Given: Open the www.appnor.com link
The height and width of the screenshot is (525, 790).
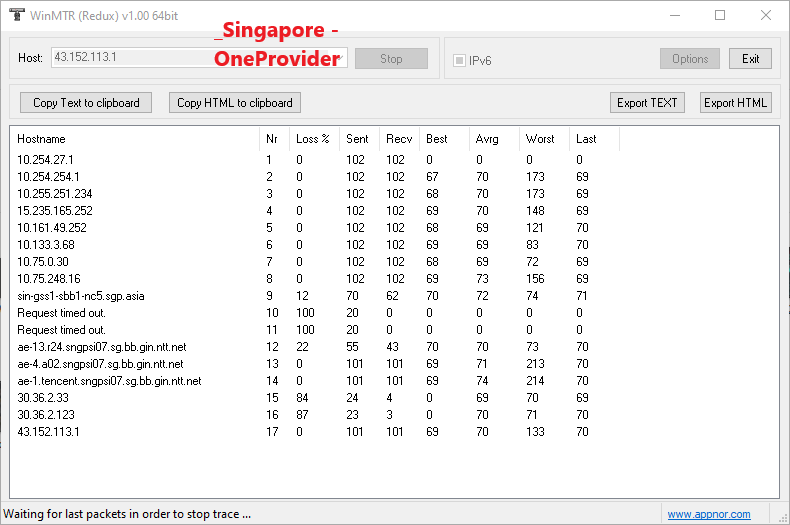Looking at the screenshot, I should (x=709, y=514).
